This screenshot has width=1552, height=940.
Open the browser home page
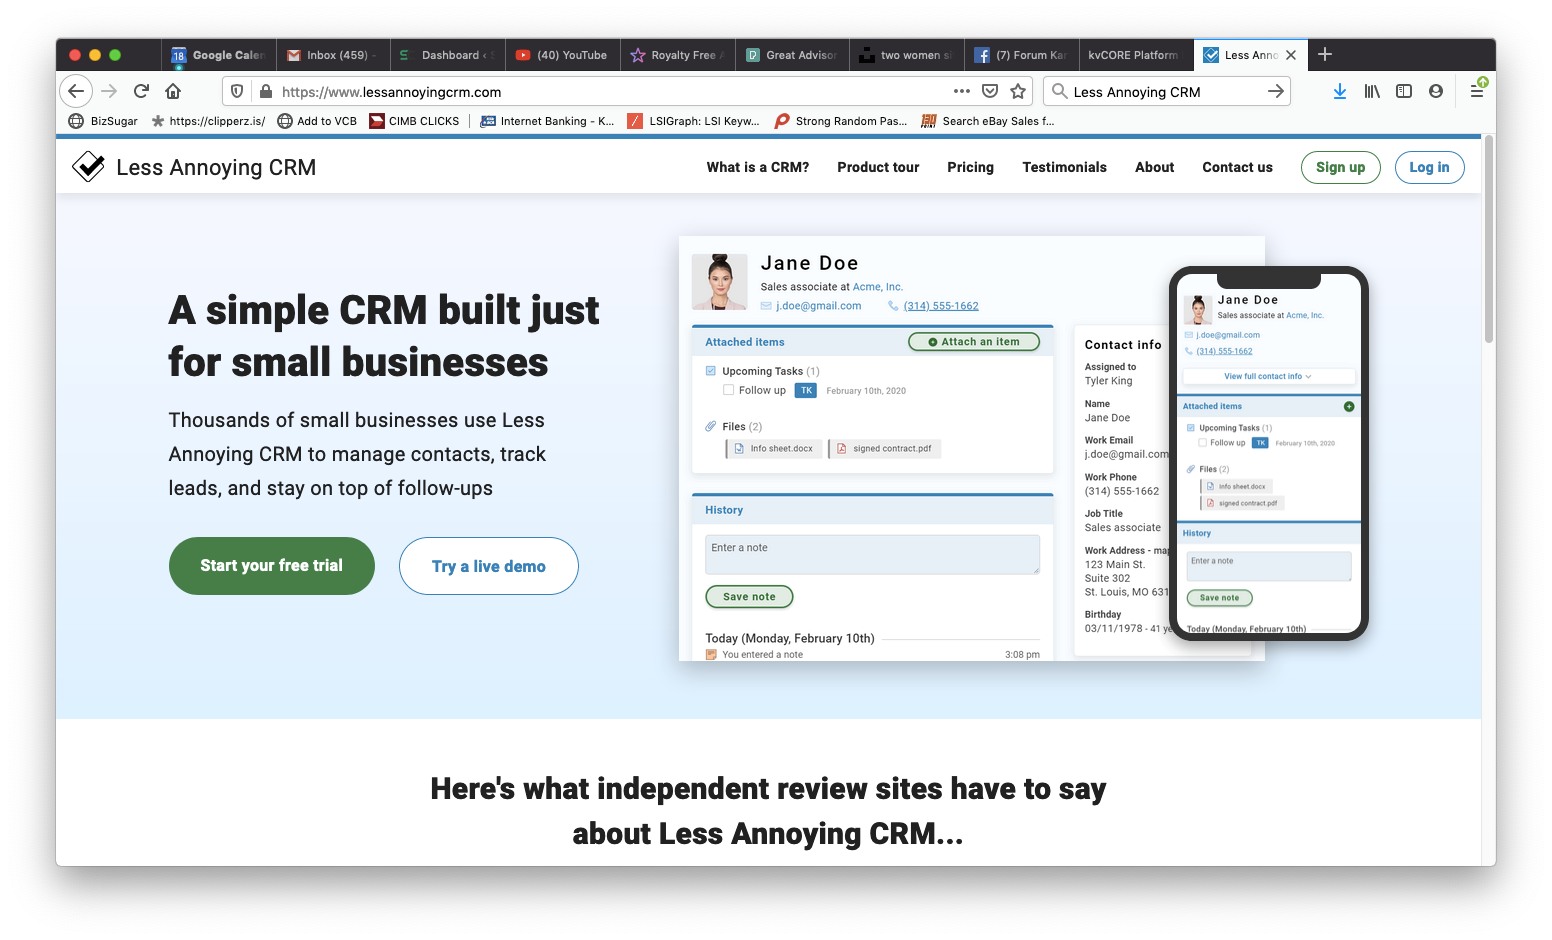click(173, 91)
